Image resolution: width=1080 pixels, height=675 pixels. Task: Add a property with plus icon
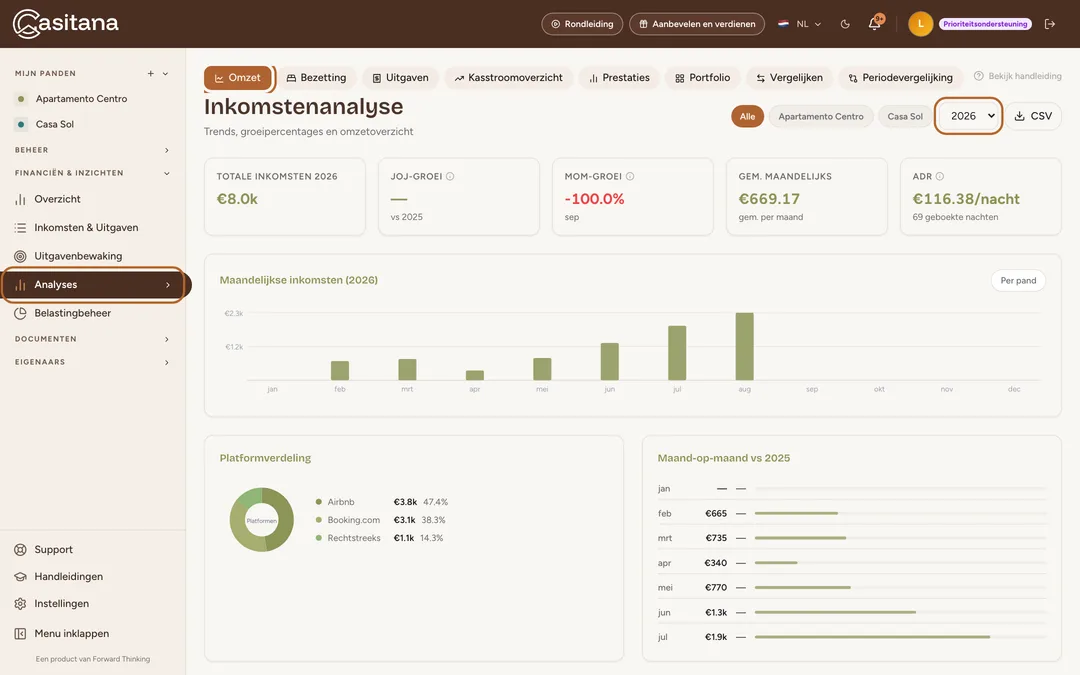pos(150,74)
